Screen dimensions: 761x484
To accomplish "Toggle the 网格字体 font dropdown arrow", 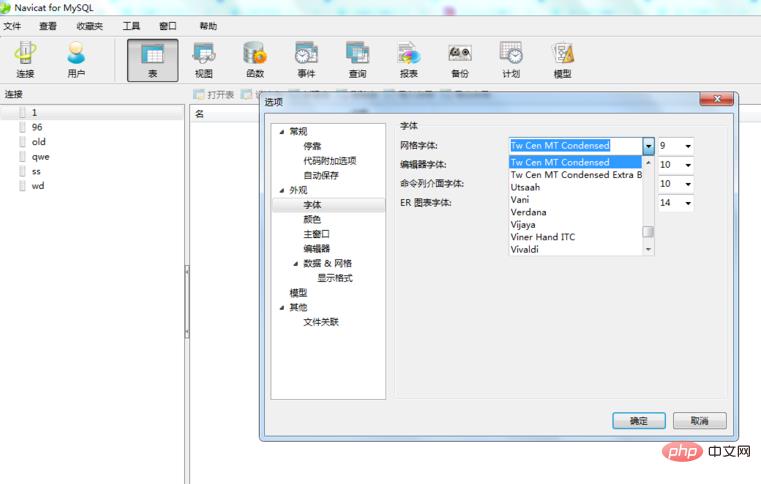I will 648,146.
